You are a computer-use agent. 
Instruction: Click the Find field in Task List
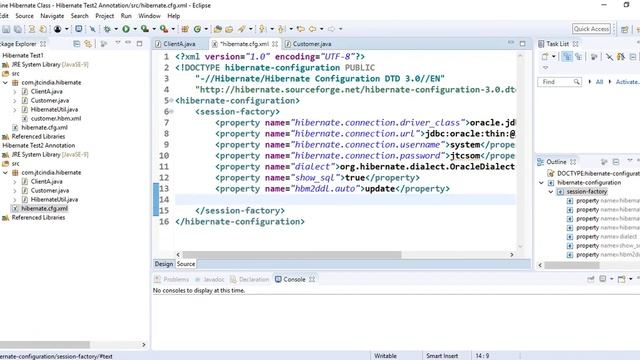[x=559, y=82]
